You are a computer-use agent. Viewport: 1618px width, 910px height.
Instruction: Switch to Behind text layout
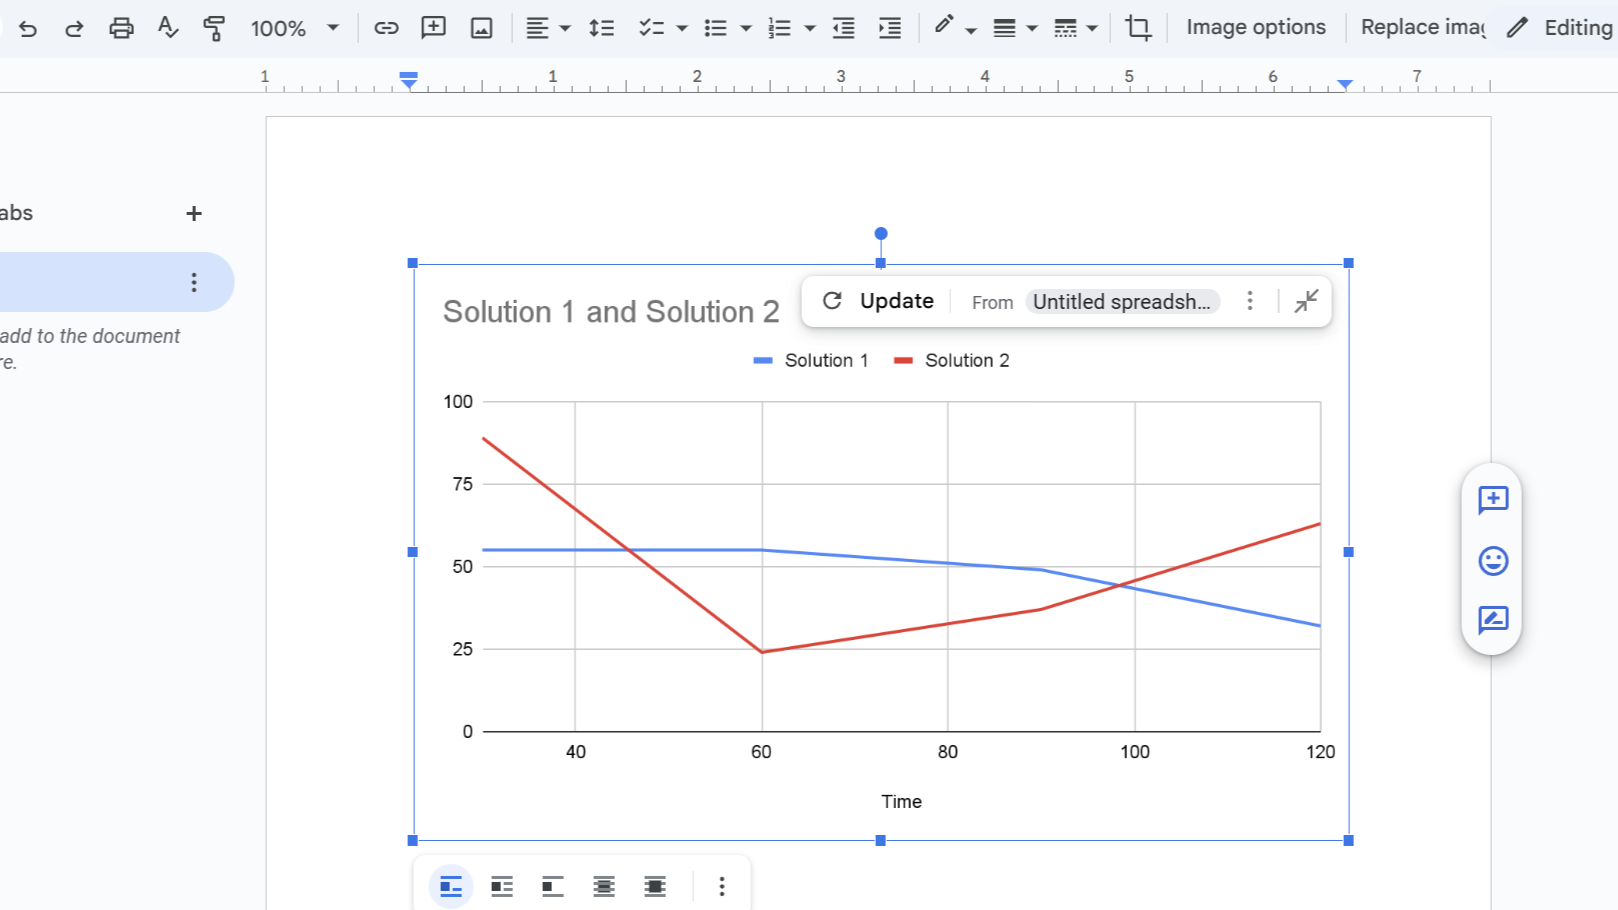pos(604,886)
